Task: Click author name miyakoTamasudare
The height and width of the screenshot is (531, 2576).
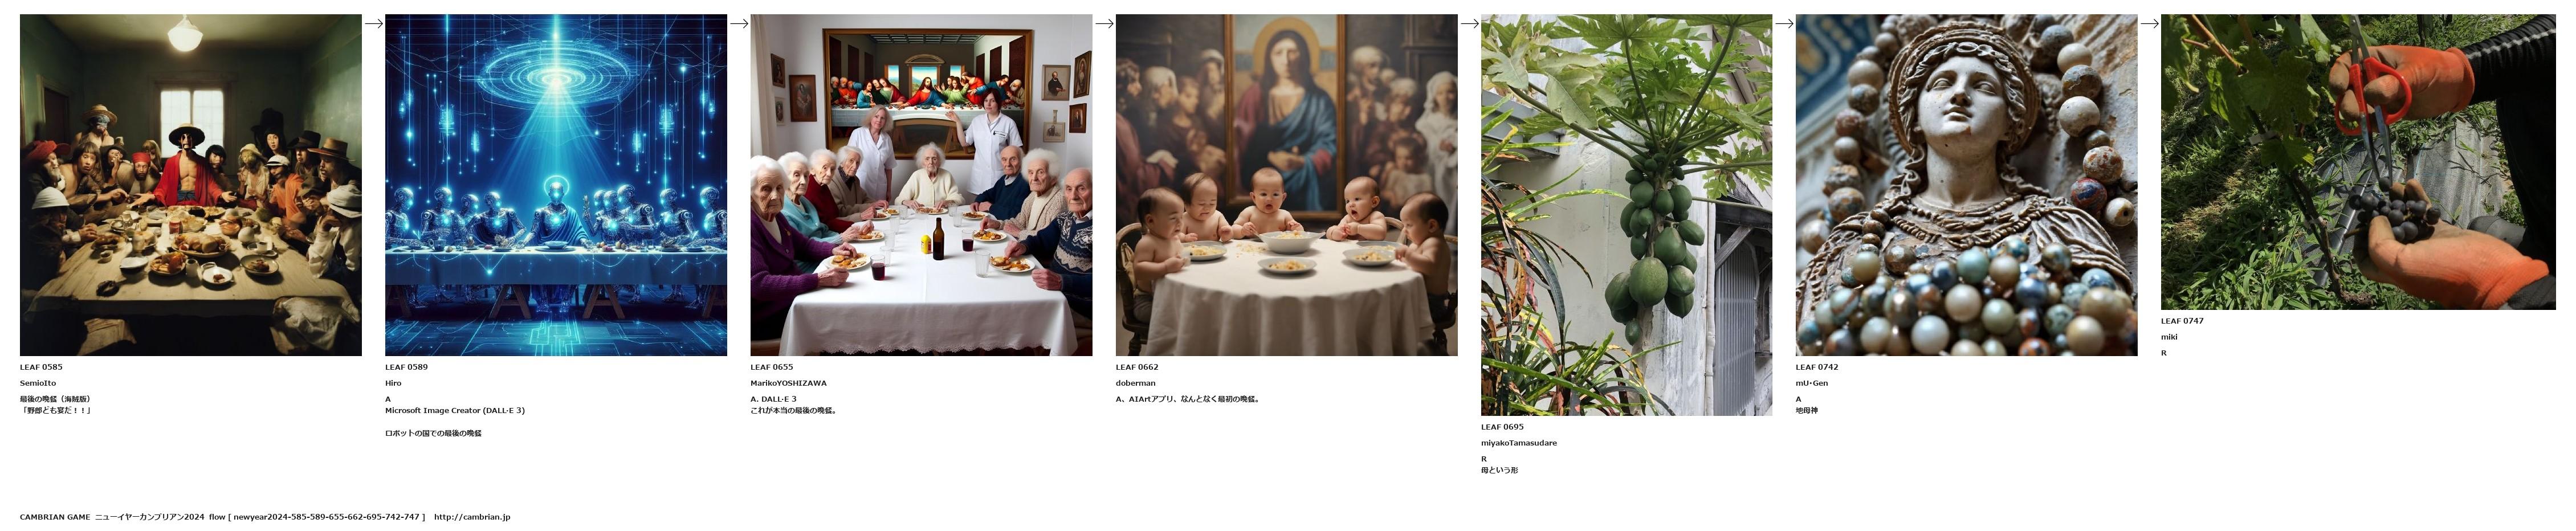Action: (1519, 443)
